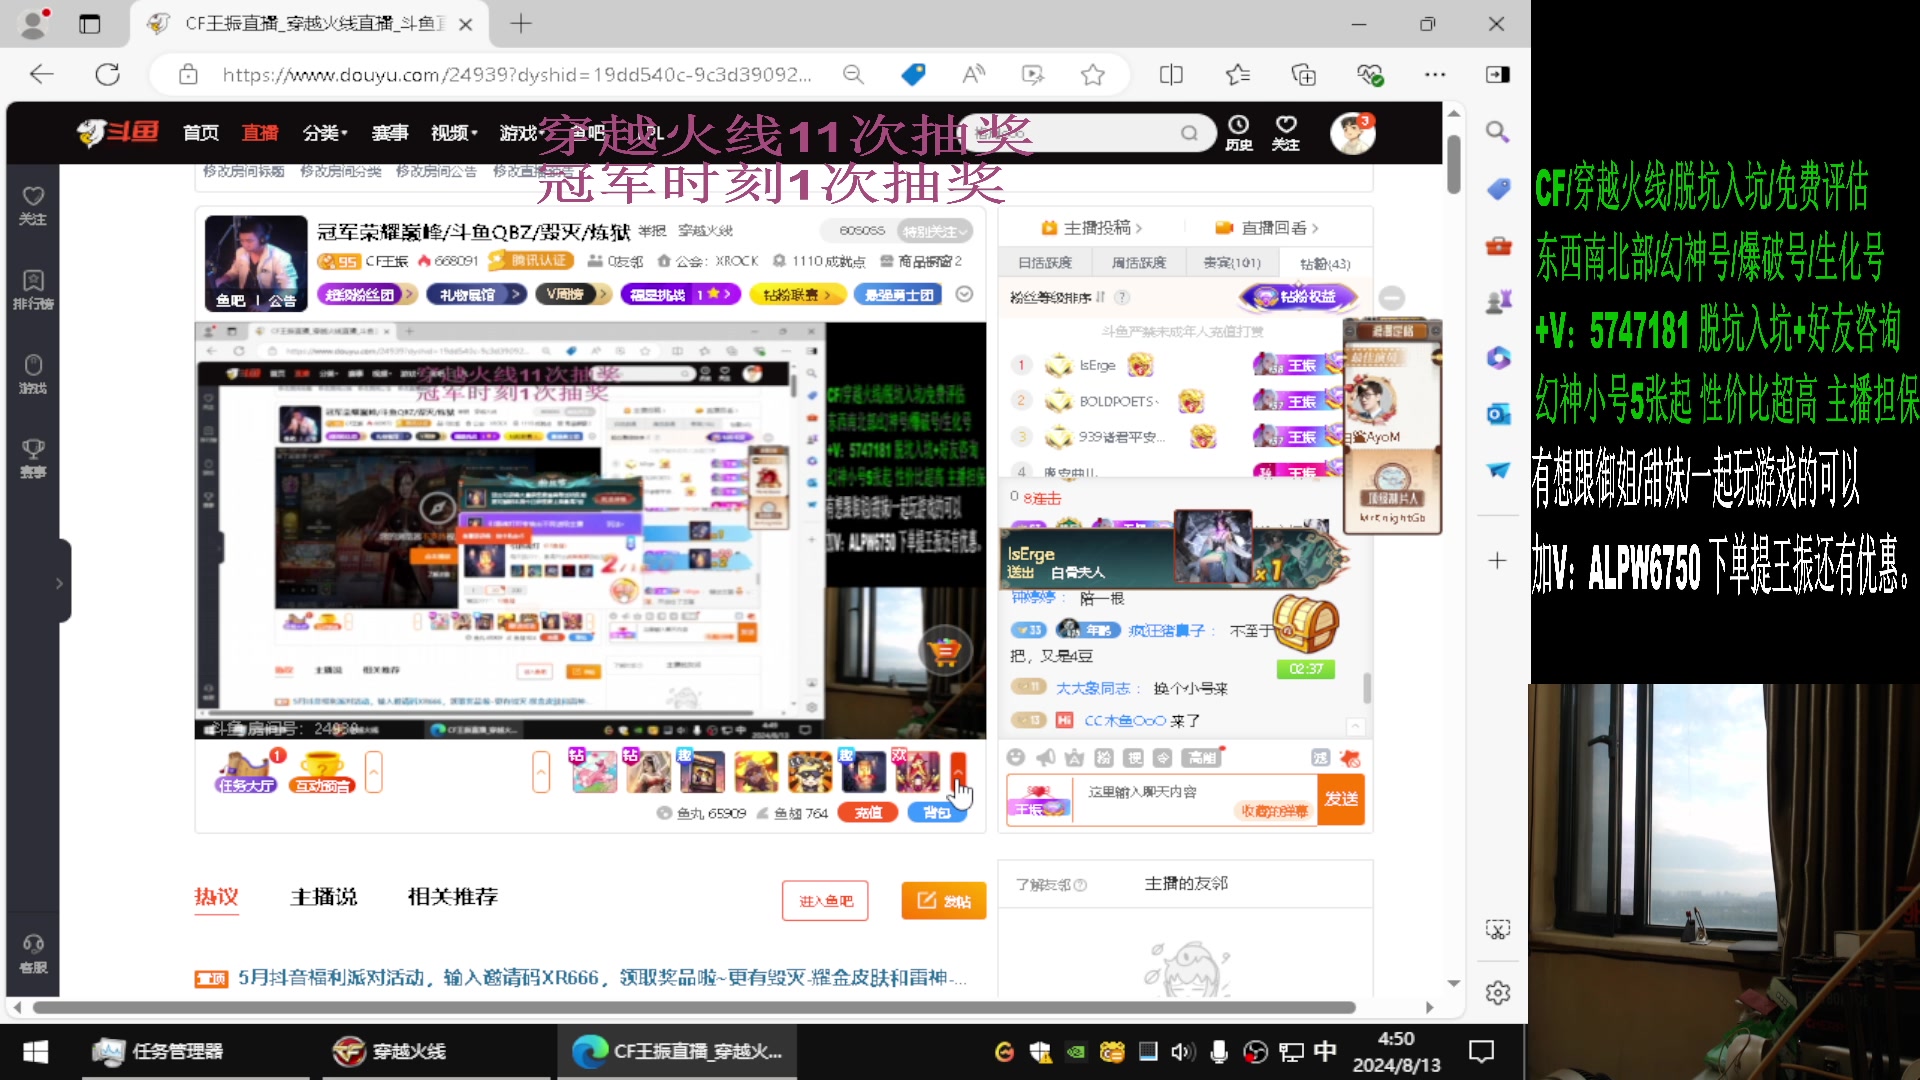Open 特别关注 follow dropdown
The width and height of the screenshot is (1920, 1080).
[935, 231]
